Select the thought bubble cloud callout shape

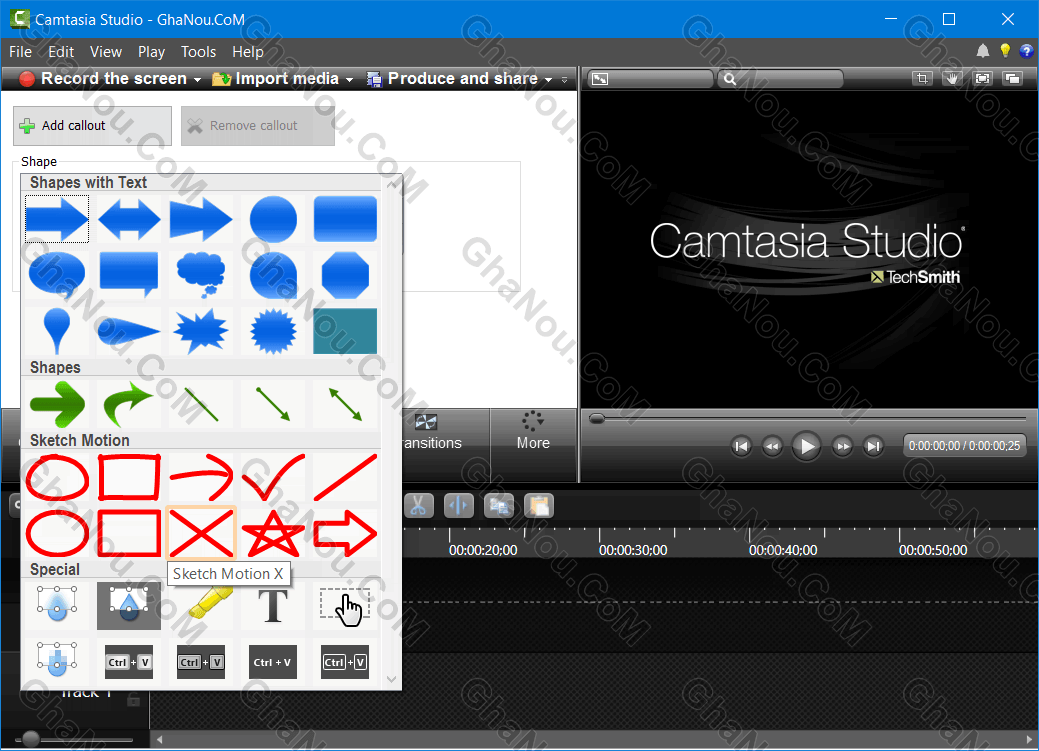(x=201, y=272)
